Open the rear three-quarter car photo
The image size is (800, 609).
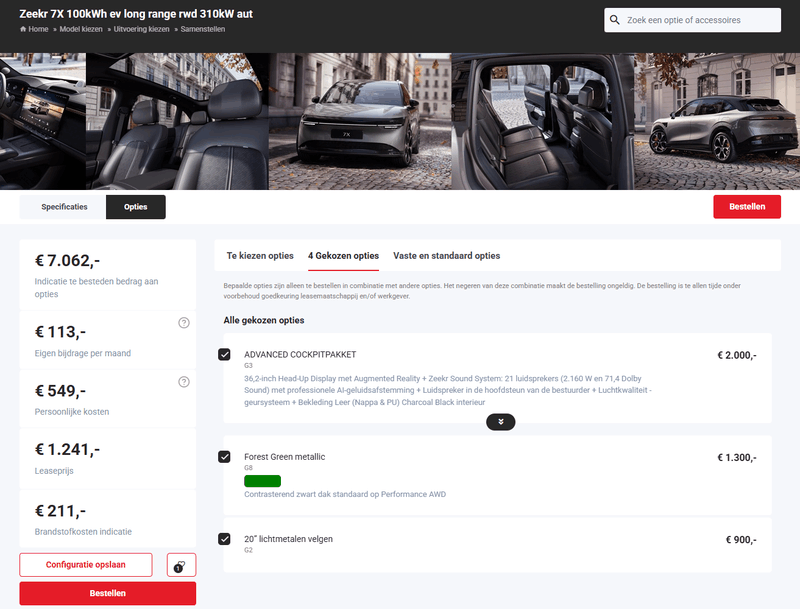click(x=717, y=121)
